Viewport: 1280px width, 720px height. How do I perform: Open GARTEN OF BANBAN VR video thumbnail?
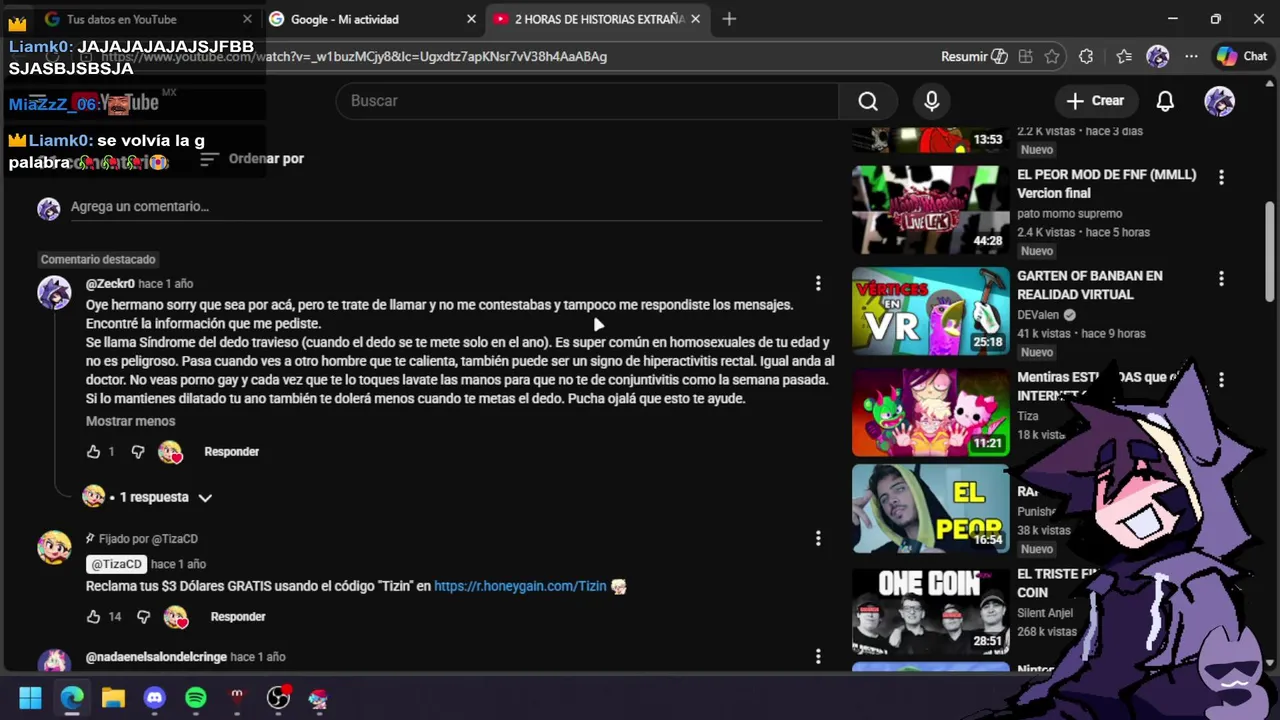point(931,311)
